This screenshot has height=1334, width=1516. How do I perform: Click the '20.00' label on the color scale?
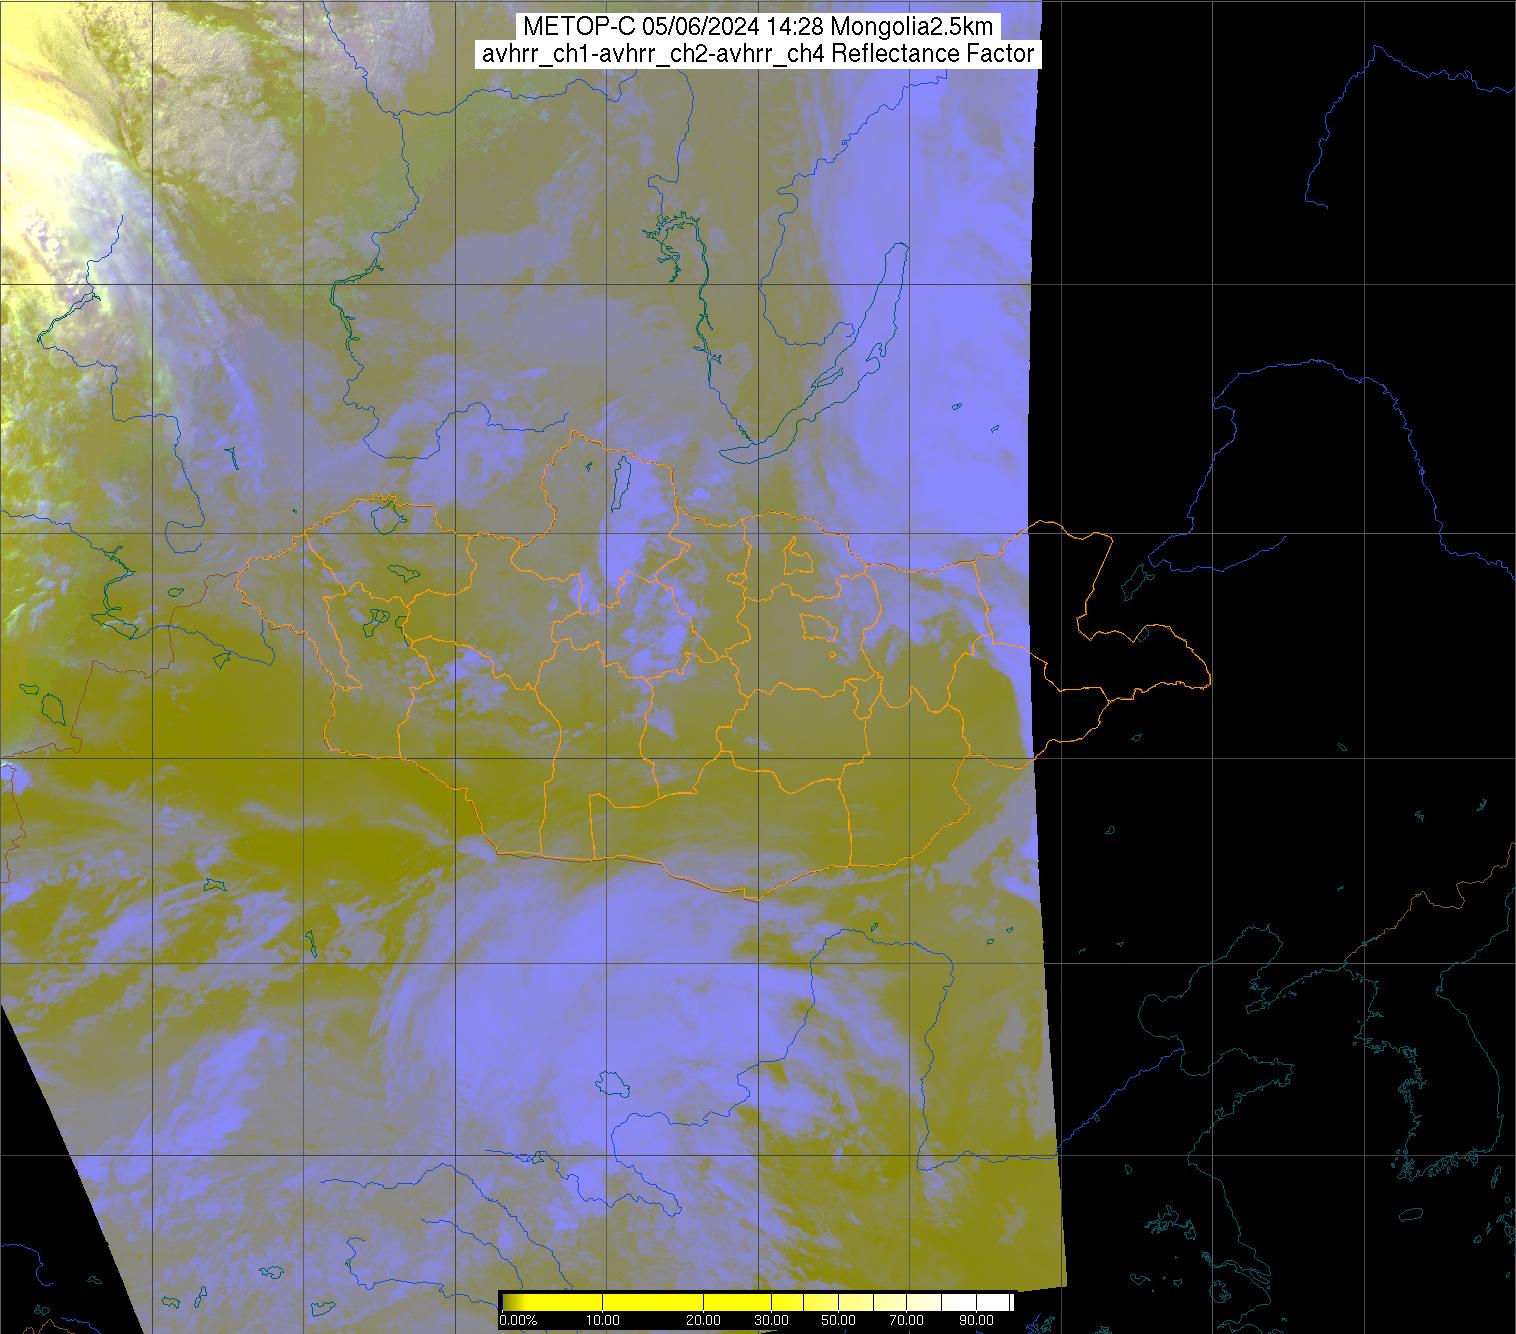tap(703, 1320)
